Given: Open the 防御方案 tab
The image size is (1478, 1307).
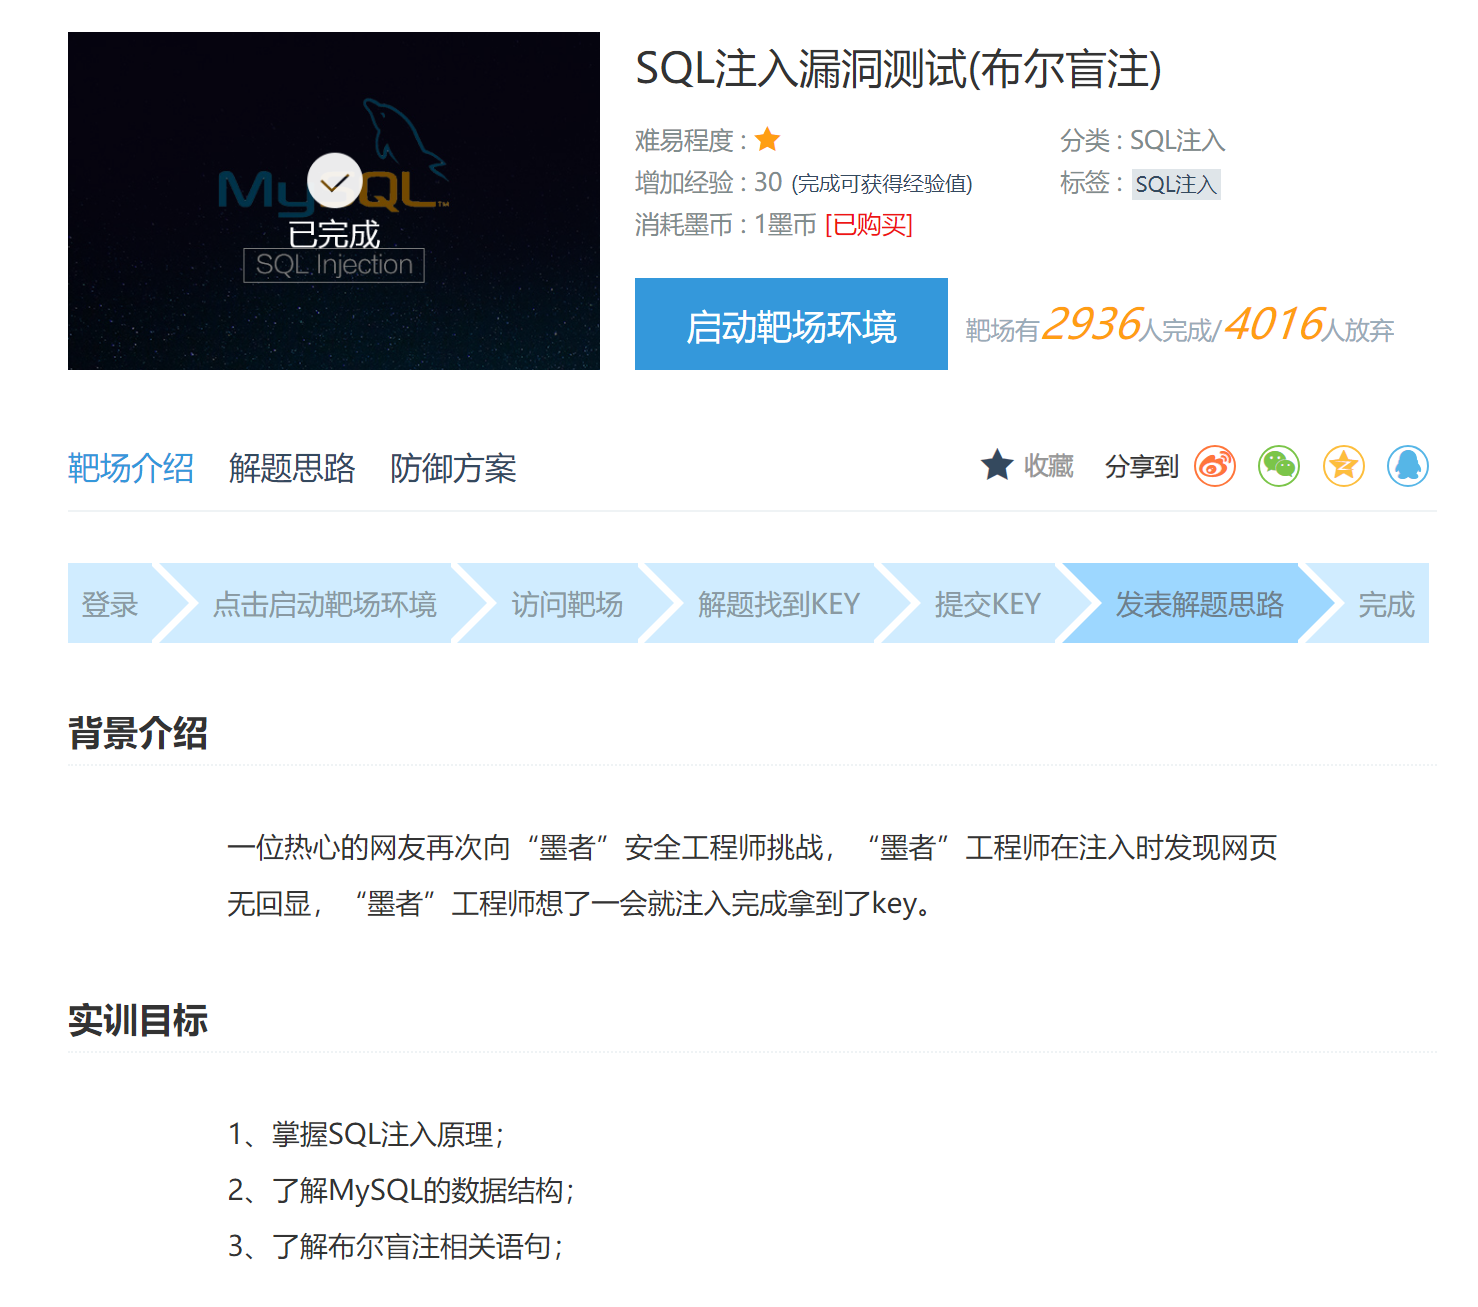Looking at the screenshot, I should click(x=454, y=468).
